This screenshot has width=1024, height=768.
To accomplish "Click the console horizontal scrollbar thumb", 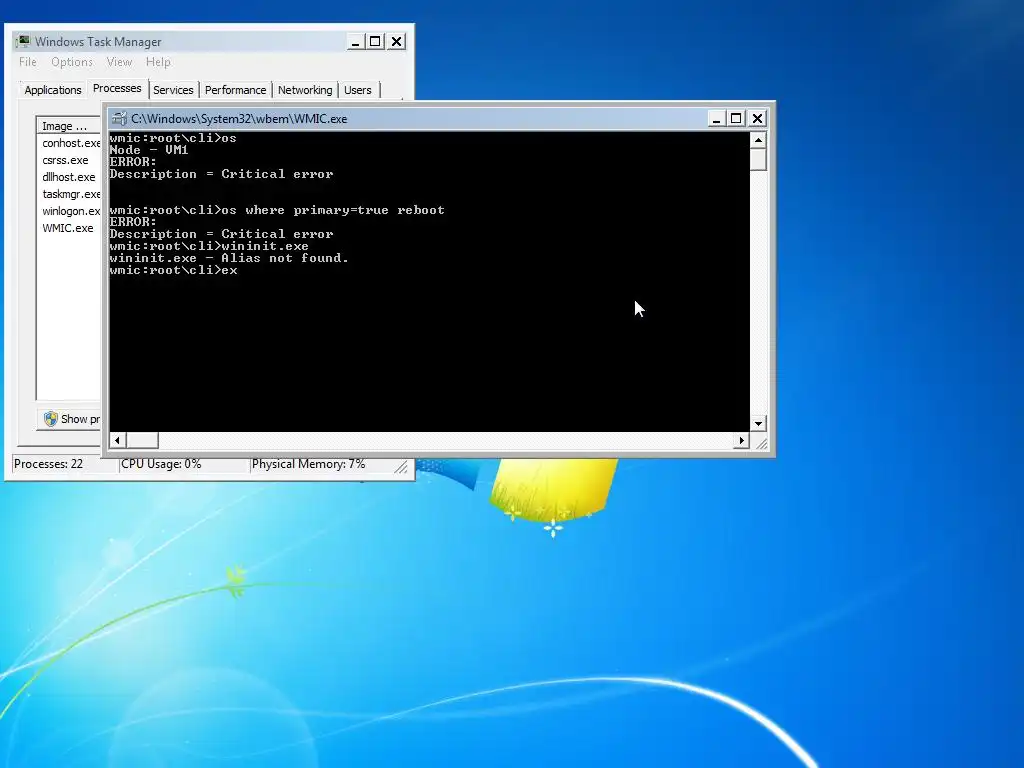I will [142, 441].
